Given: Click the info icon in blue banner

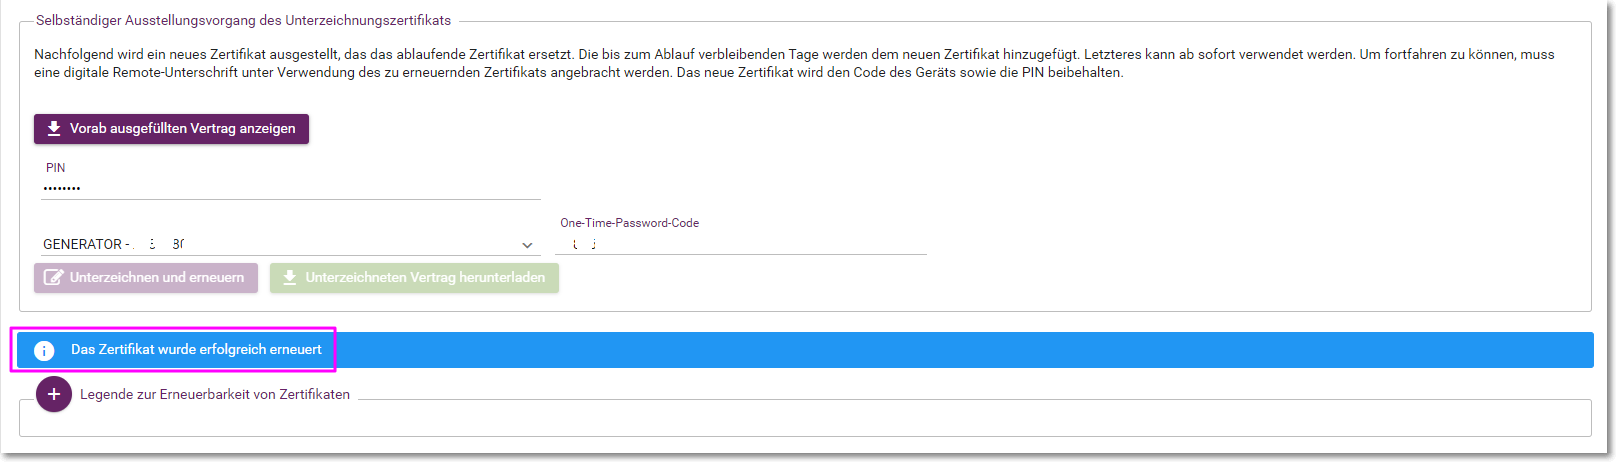Looking at the screenshot, I should pyautogui.click(x=44, y=350).
